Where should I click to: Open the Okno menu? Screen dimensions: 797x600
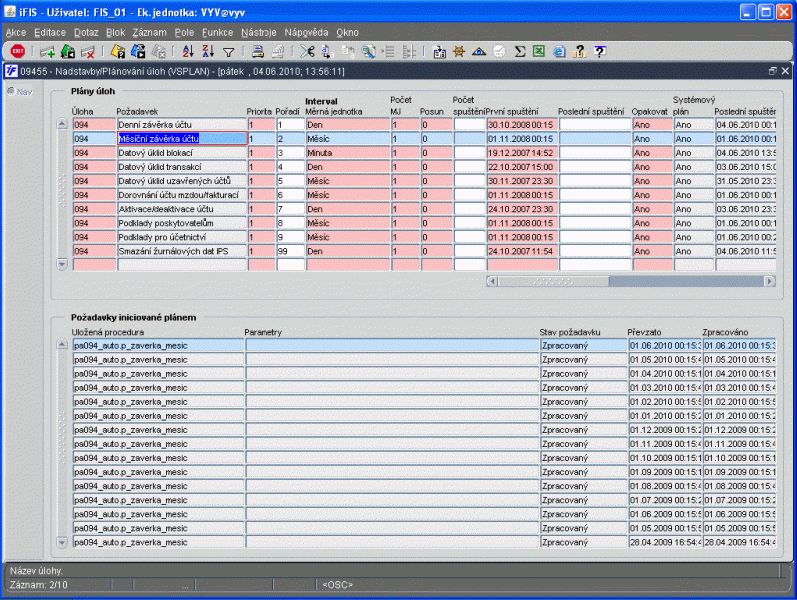(x=347, y=33)
